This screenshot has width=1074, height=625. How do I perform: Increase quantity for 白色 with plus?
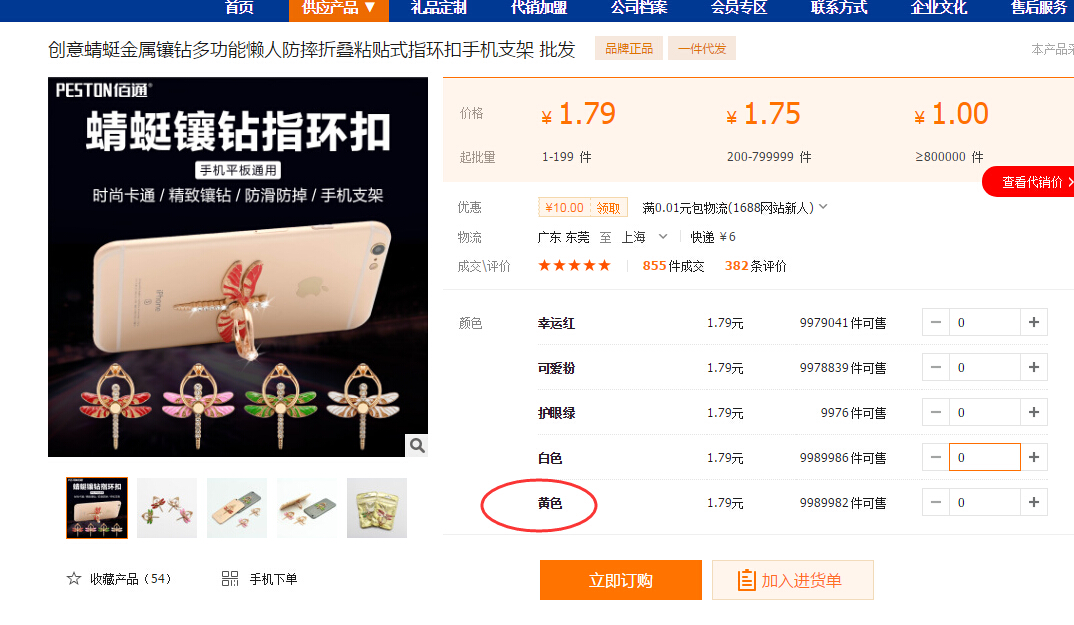(1034, 457)
